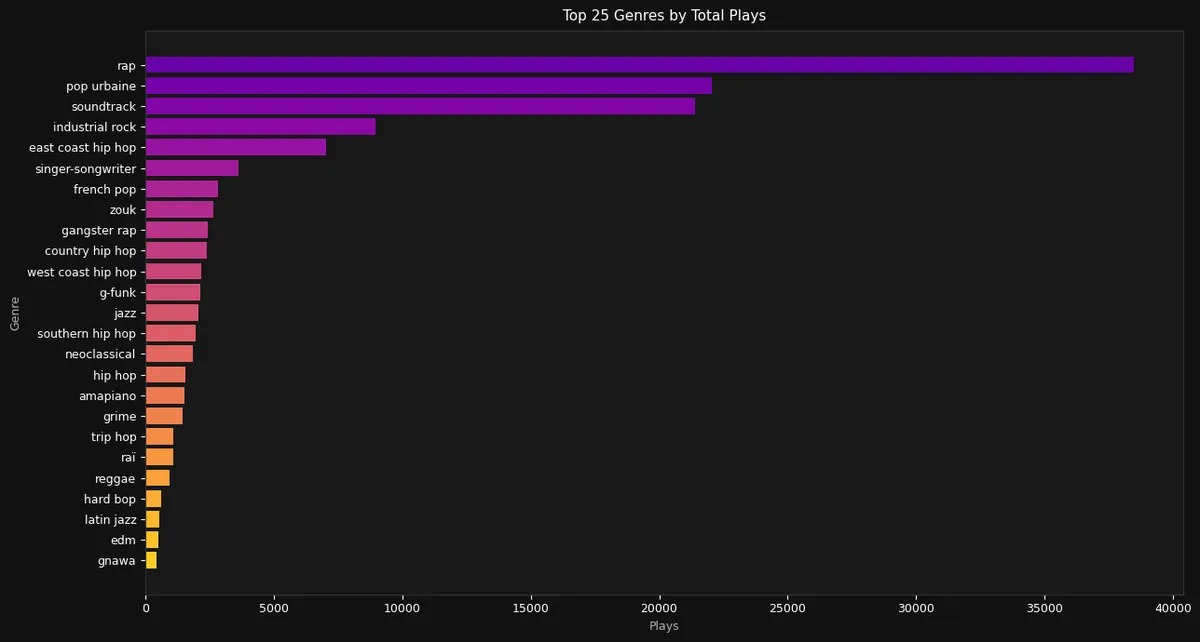Select the edm genre bar
This screenshot has width=1200, height=642.
(x=150, y=539)
